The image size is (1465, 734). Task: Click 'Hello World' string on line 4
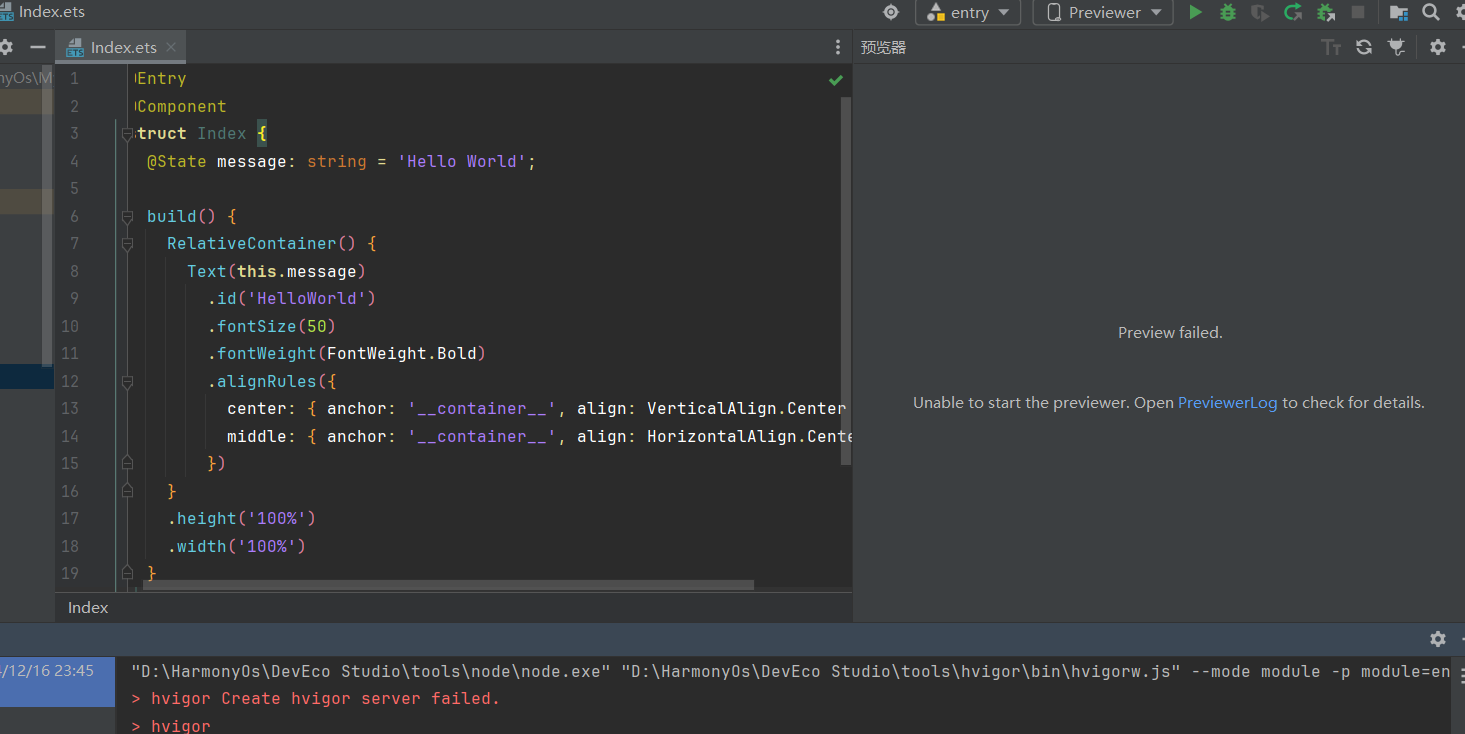(462, 161)
